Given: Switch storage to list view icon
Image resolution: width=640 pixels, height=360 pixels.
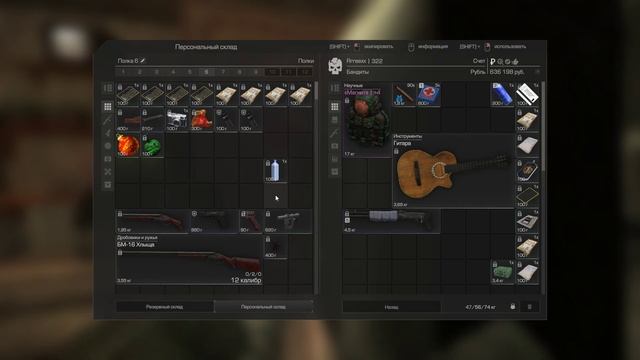Looking at the screenshot, I should pos(108,88).
